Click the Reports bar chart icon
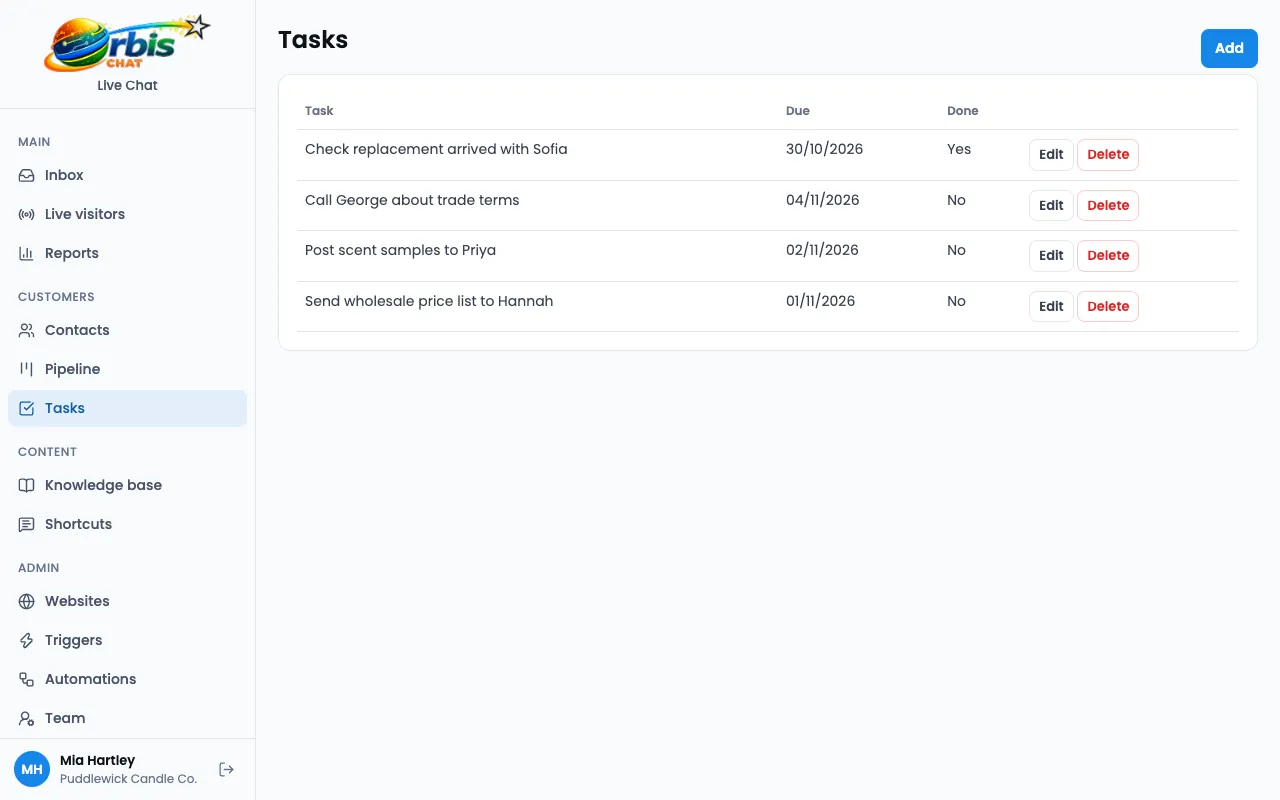The image size is (1280, 800). click(x=27, y=253)
